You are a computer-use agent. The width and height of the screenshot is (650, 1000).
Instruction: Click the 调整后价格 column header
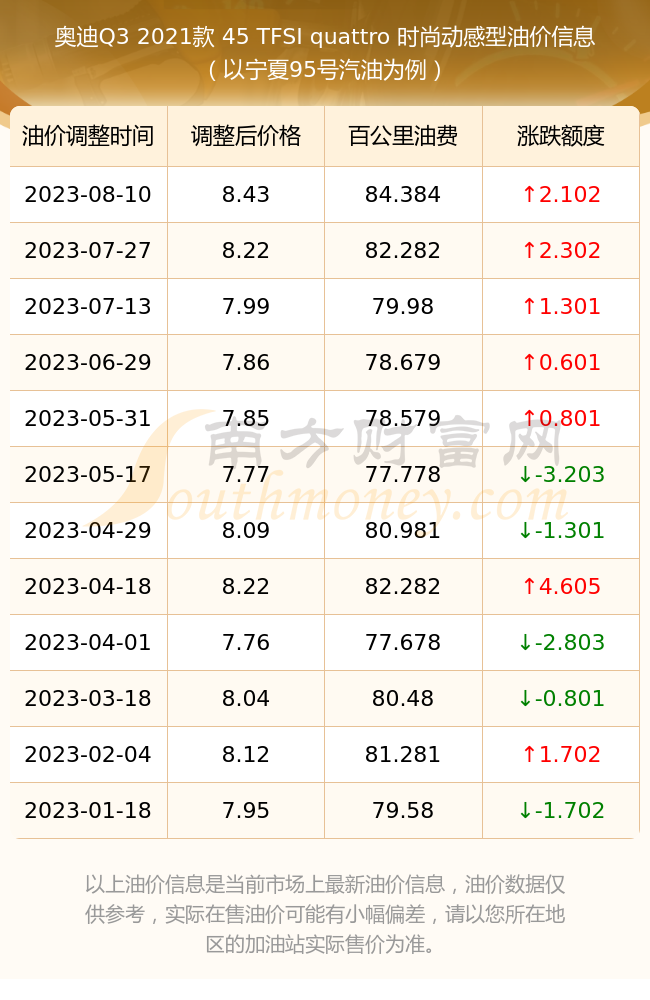tap(246, 136)
